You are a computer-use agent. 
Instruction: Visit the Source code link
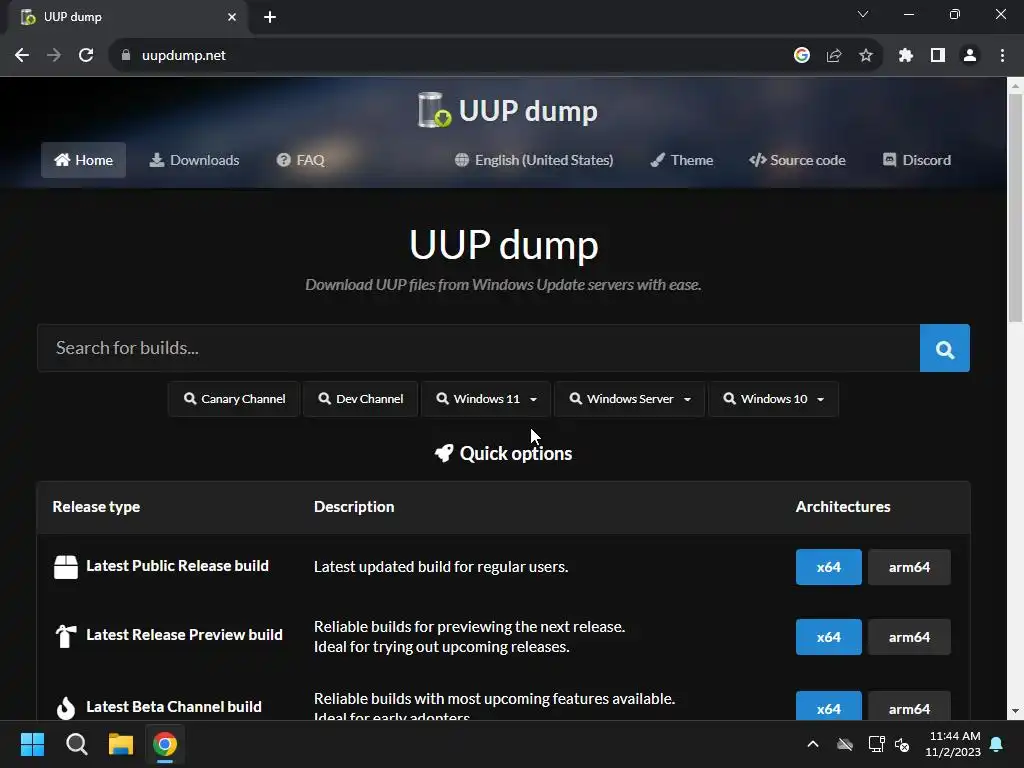(x=797, y=160)
